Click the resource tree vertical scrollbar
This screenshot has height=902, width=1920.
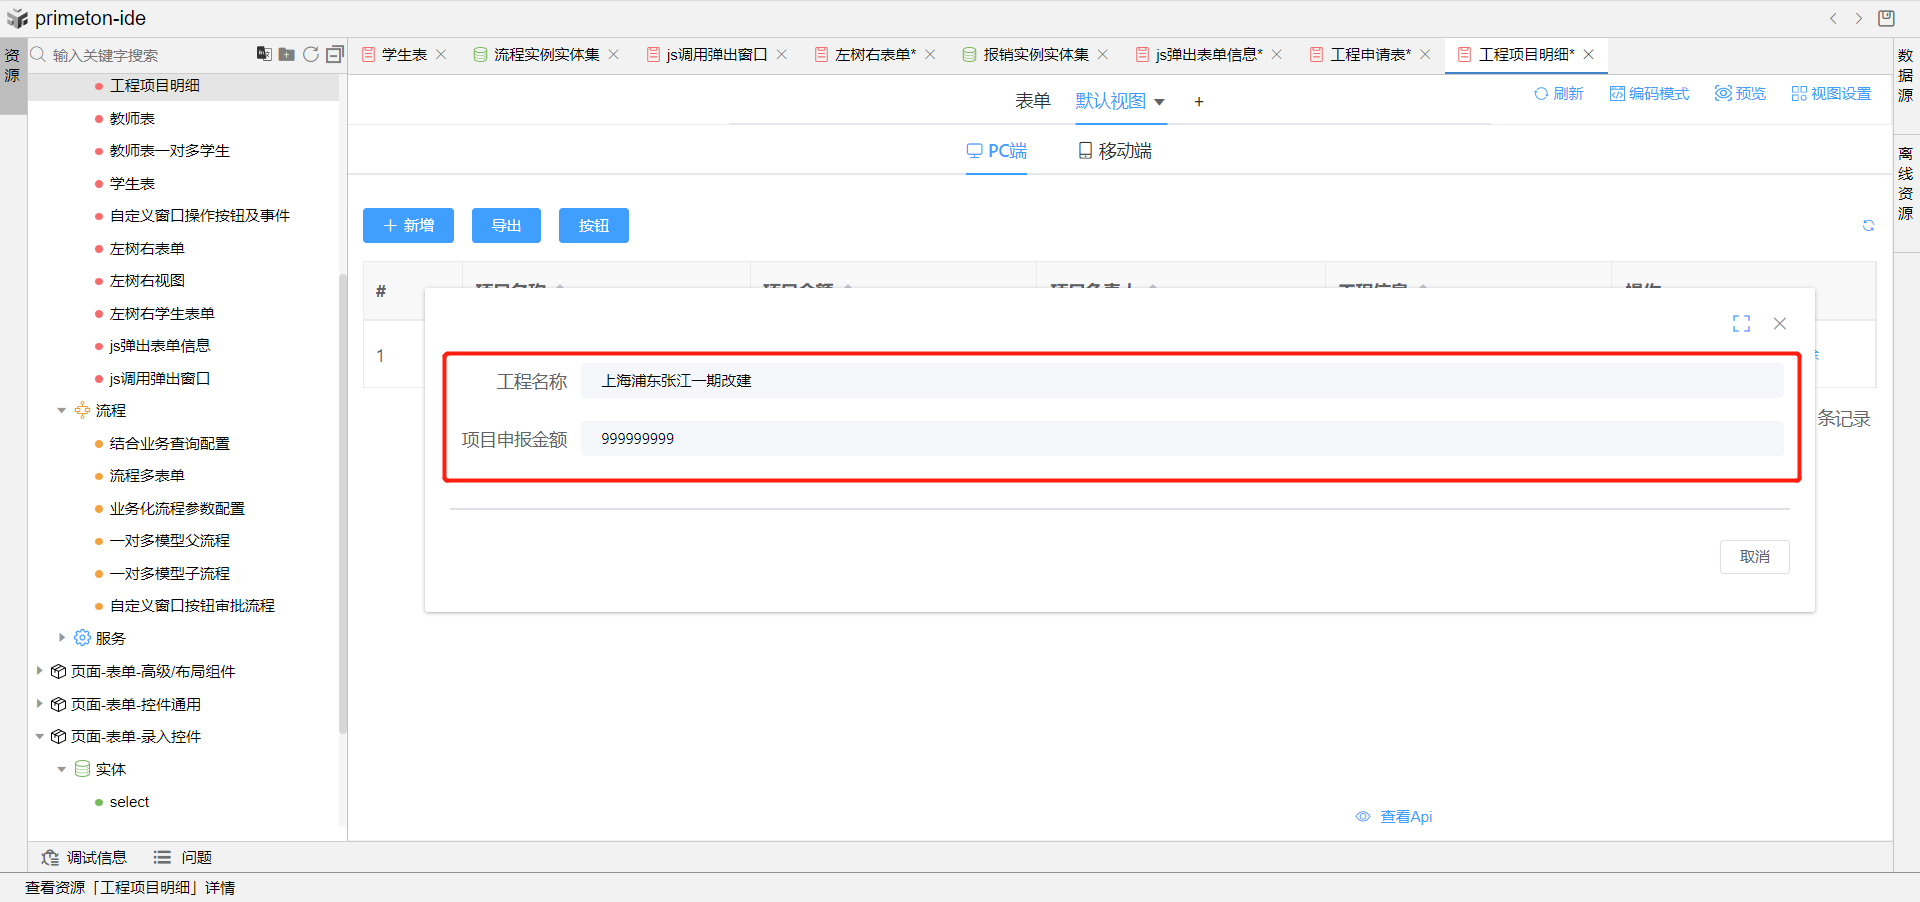[342, 500]
